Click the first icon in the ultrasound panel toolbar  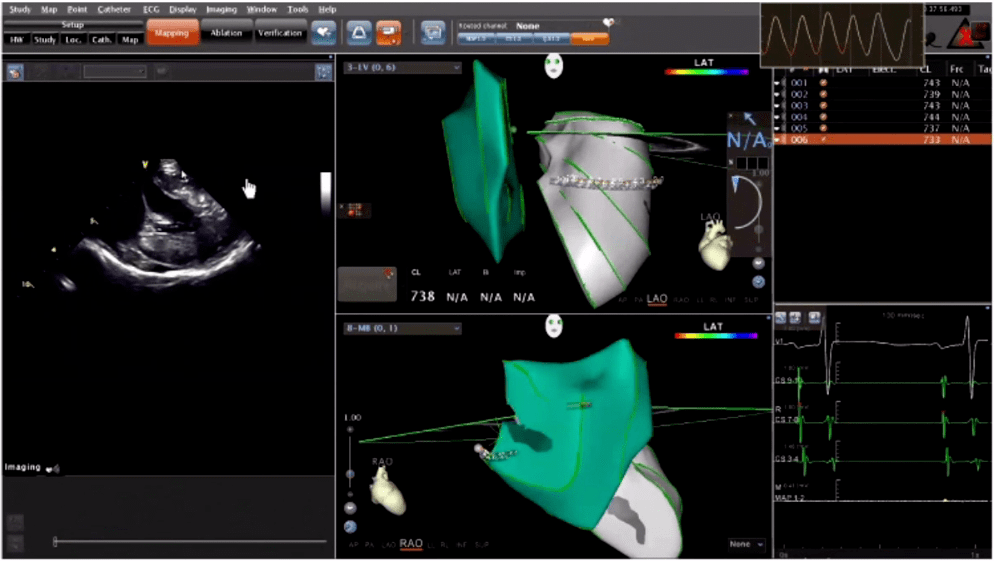click(x=15, y=72)
